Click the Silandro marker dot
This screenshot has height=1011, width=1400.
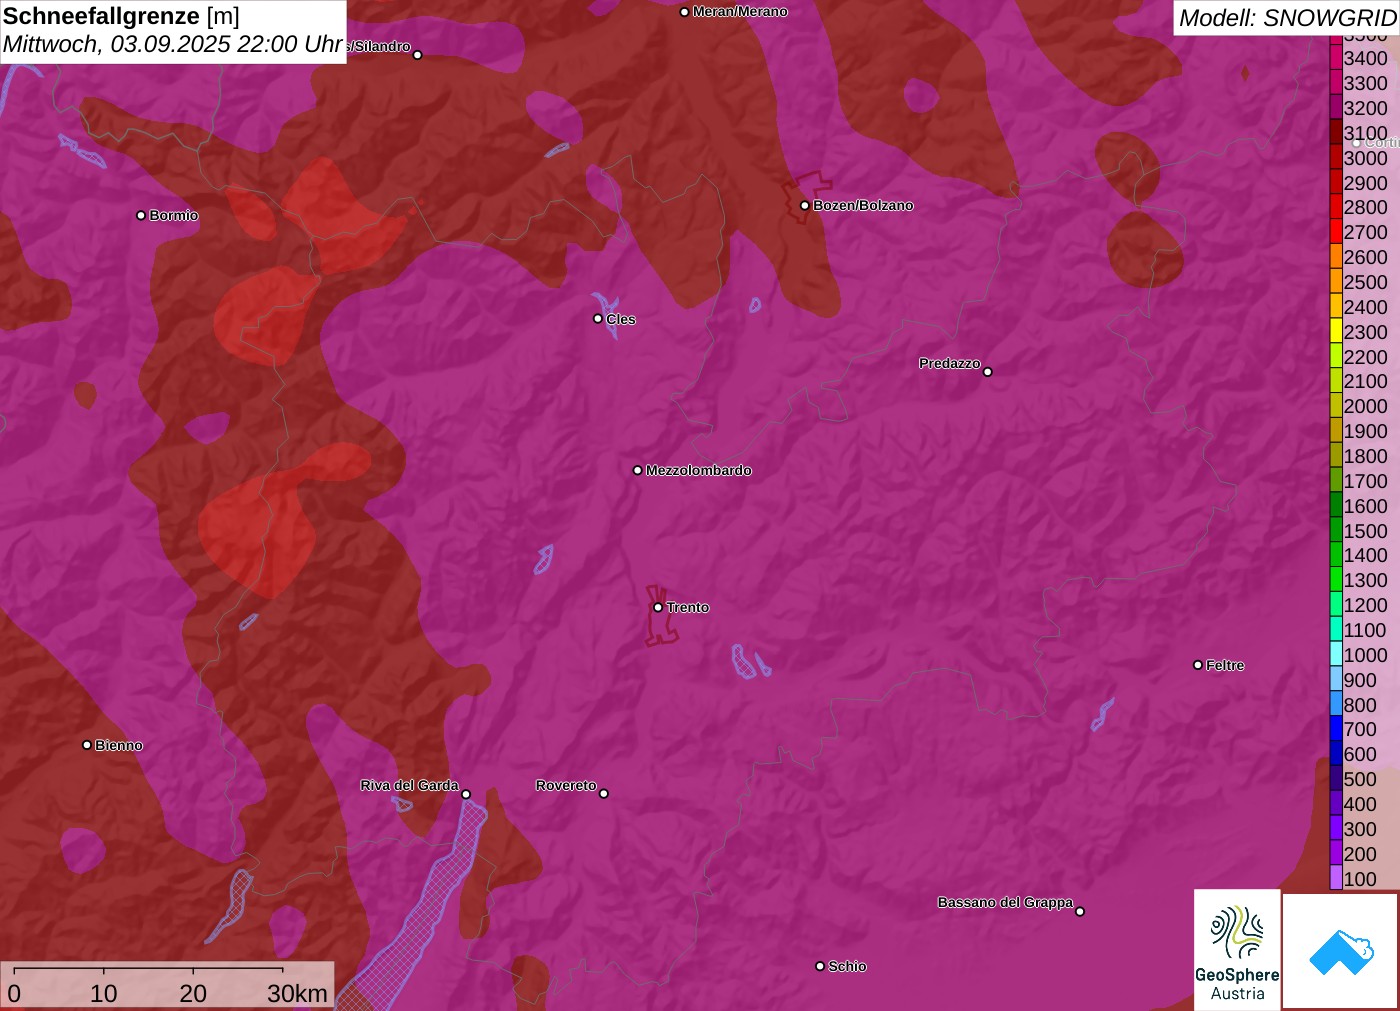coord(418,55)
